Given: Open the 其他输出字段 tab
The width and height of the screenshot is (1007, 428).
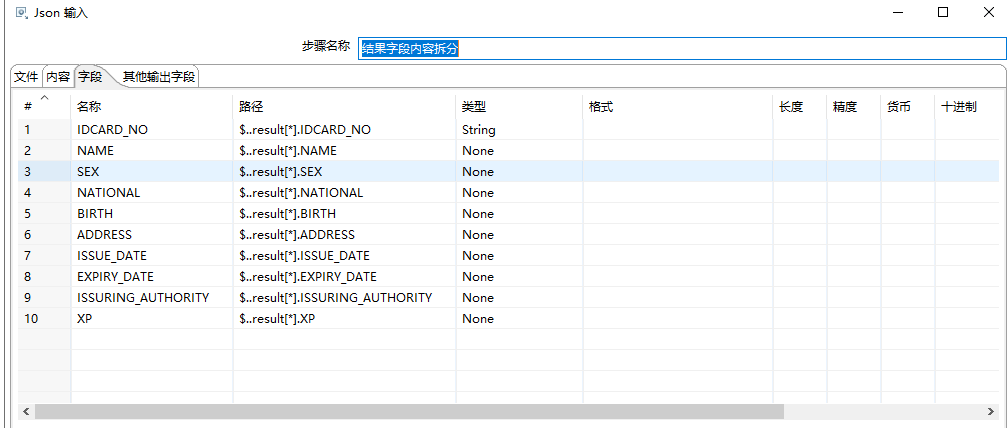Looking at the screenshot, I should [x=159, y=77].
